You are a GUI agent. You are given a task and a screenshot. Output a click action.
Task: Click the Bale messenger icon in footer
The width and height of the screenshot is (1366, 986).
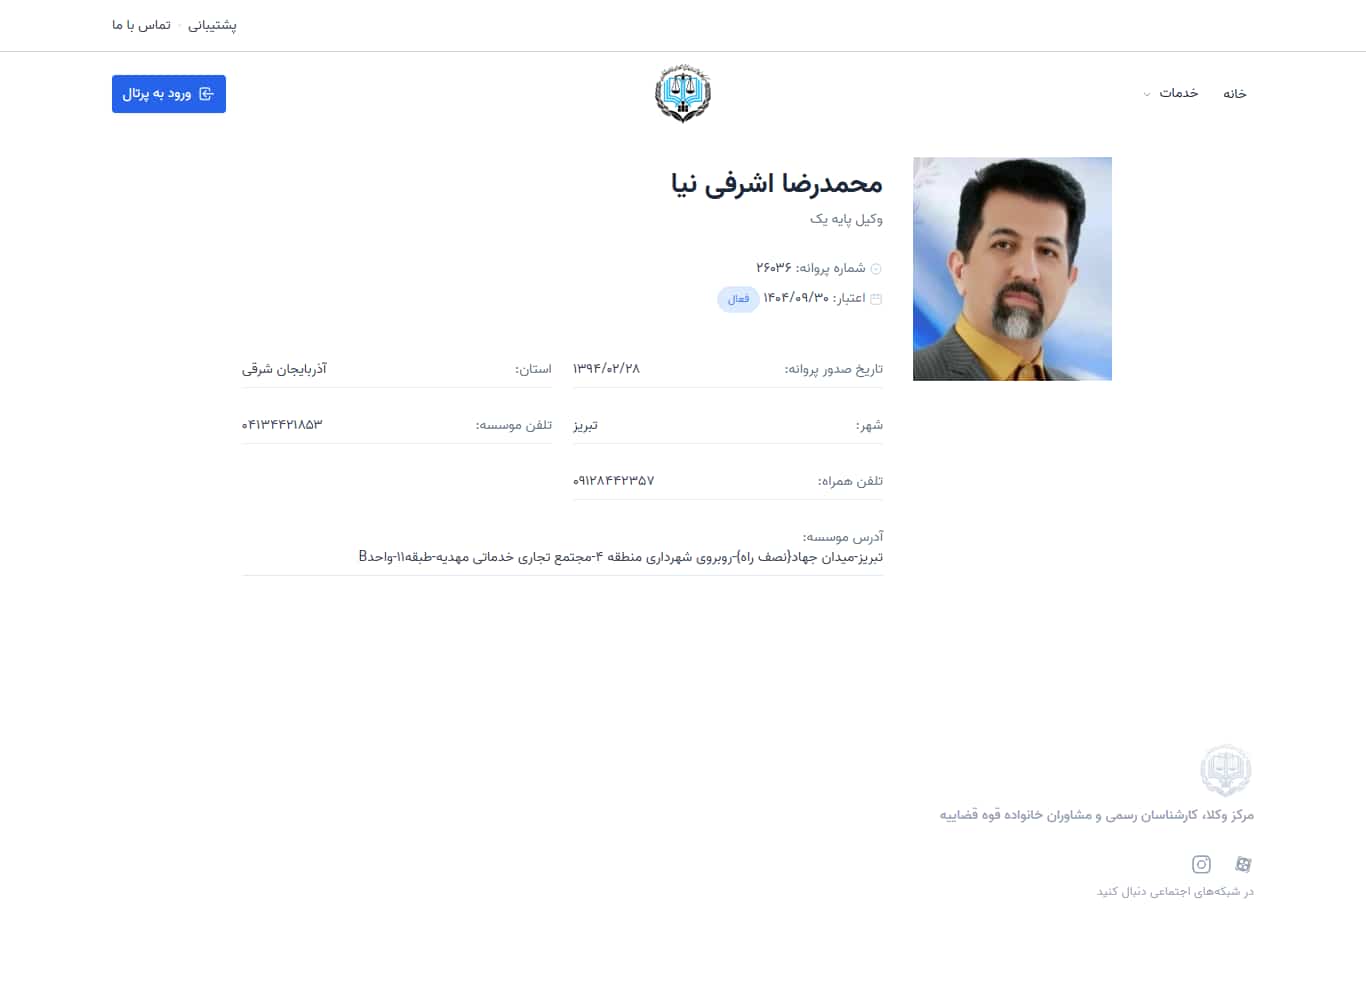[1244, 864]
